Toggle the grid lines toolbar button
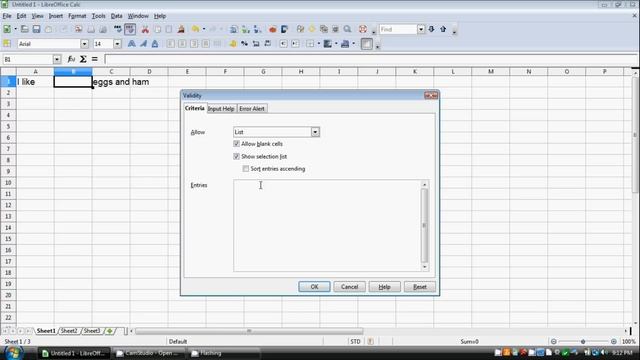 367,44
